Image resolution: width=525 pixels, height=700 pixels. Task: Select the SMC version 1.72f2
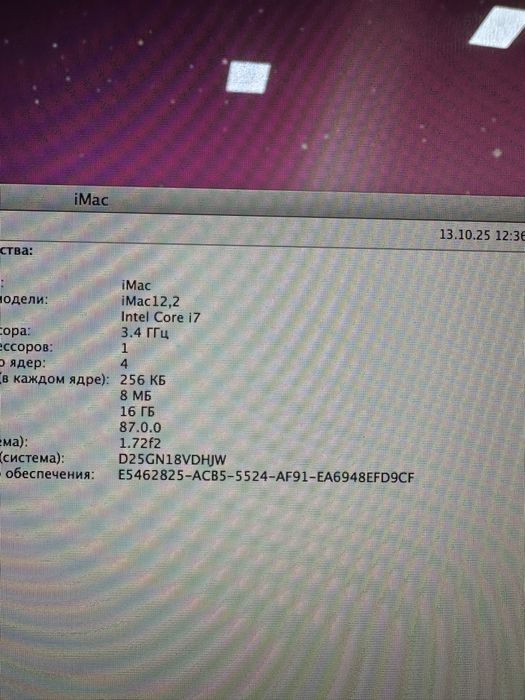(x=140, y=443)
